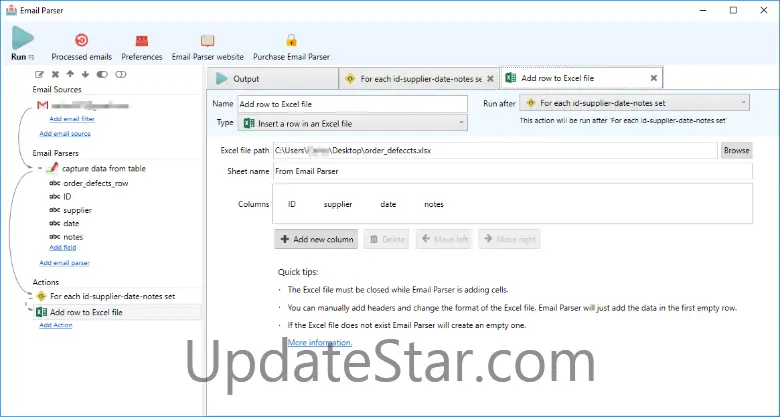The height and width of the screenshot is (417, 780).
Task: Open the More information link
Action: pos(320,342)
